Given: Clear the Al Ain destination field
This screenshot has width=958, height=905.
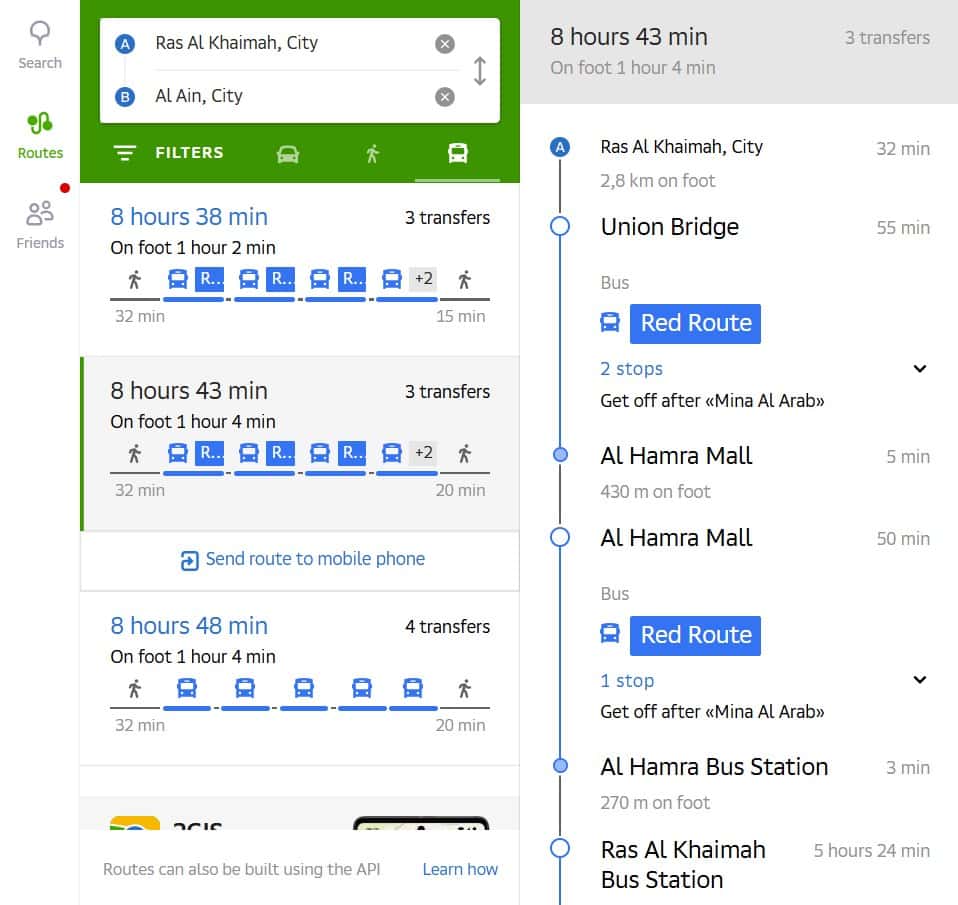Looking at the screenshot, I should [445, 97].
